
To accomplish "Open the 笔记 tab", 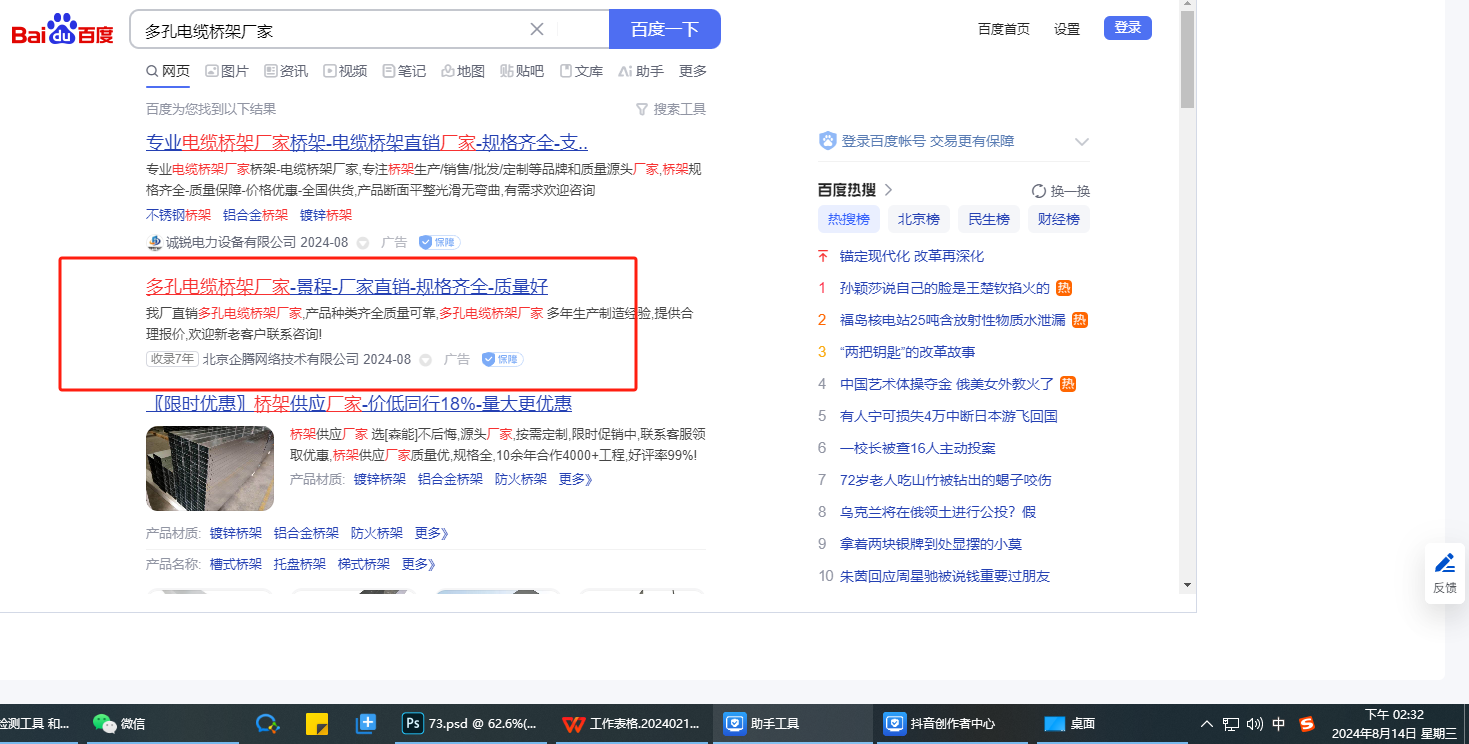I will tap(404, 71).
